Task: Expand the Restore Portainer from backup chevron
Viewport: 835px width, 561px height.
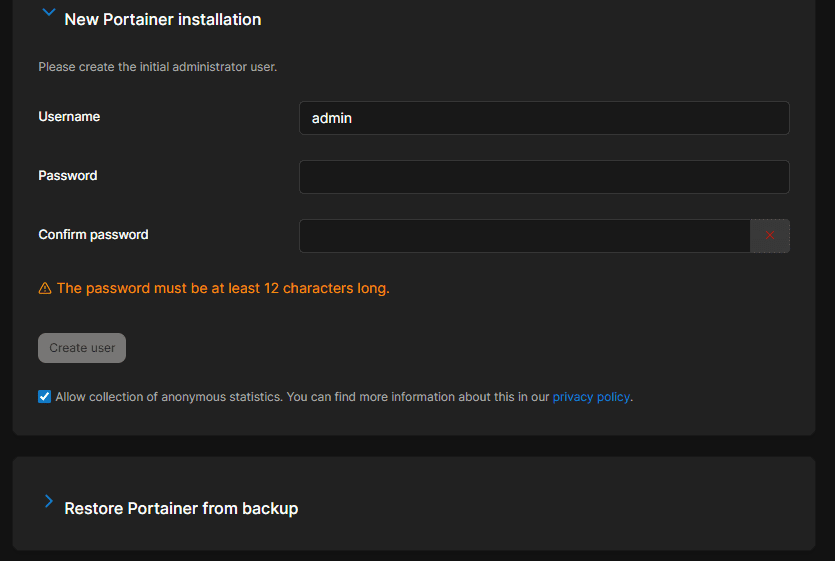Action: coord(48,502)
